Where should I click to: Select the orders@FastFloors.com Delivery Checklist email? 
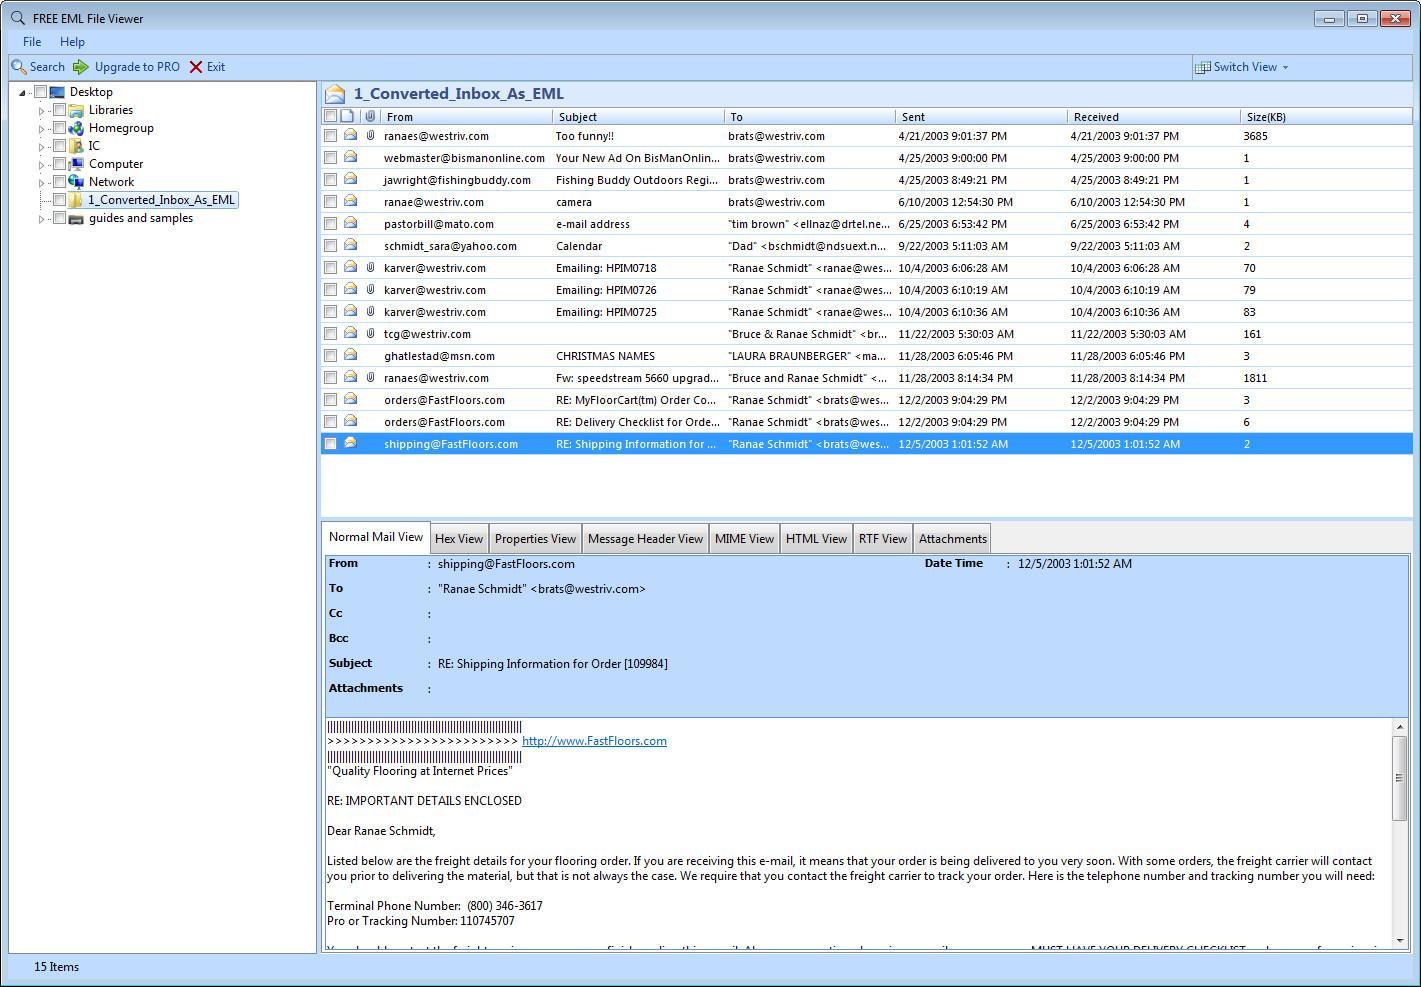[x=866, y=422]
